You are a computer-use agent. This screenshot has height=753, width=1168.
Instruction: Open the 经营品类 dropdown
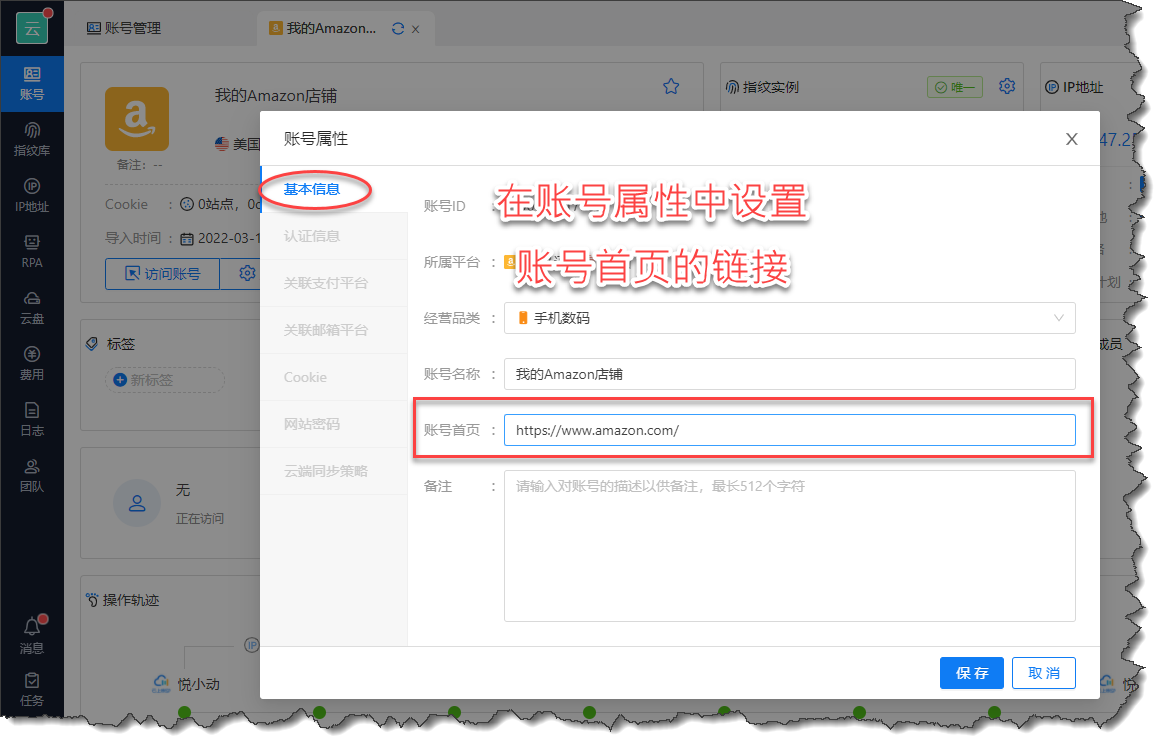click(790, 318)
